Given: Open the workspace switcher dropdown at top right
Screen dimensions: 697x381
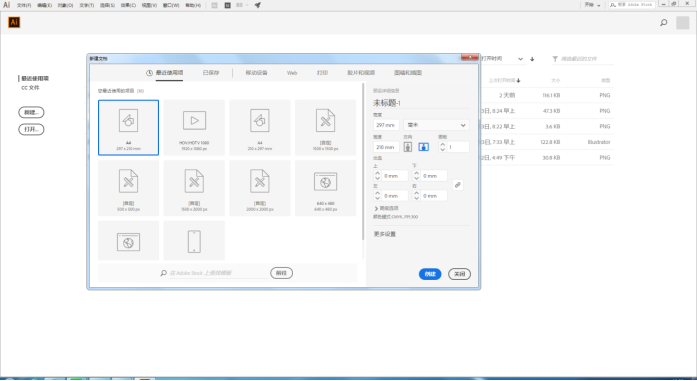Looking at the screenshot, I should 592,5.
